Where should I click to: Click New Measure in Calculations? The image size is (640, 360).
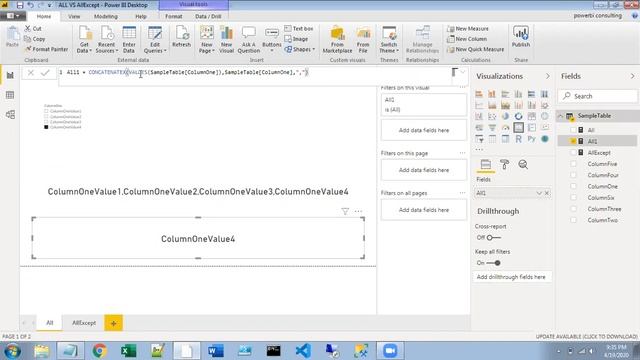coord(468,29)
